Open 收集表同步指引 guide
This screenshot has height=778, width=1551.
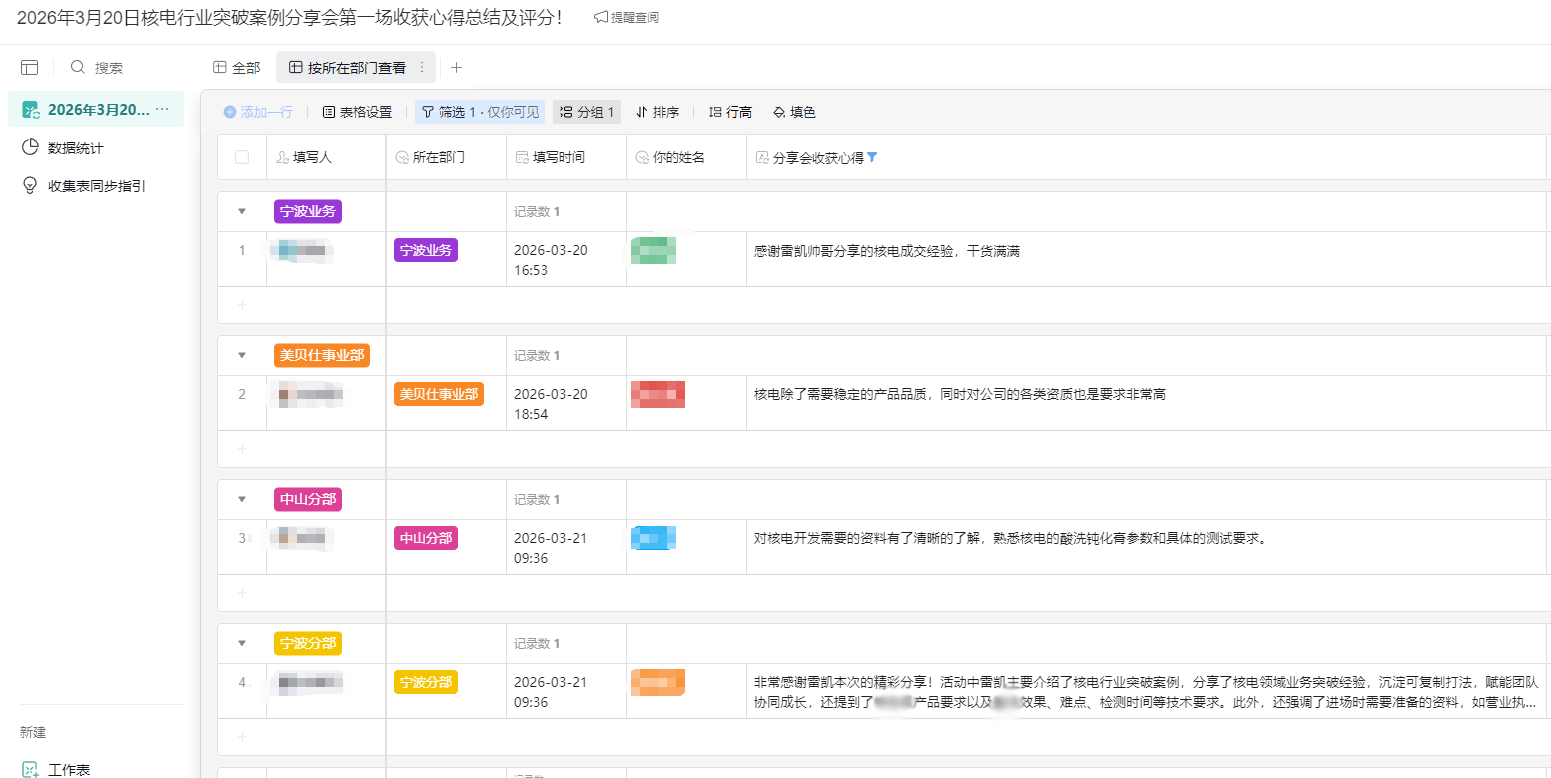pyautogui.click(x=96, y=186)
